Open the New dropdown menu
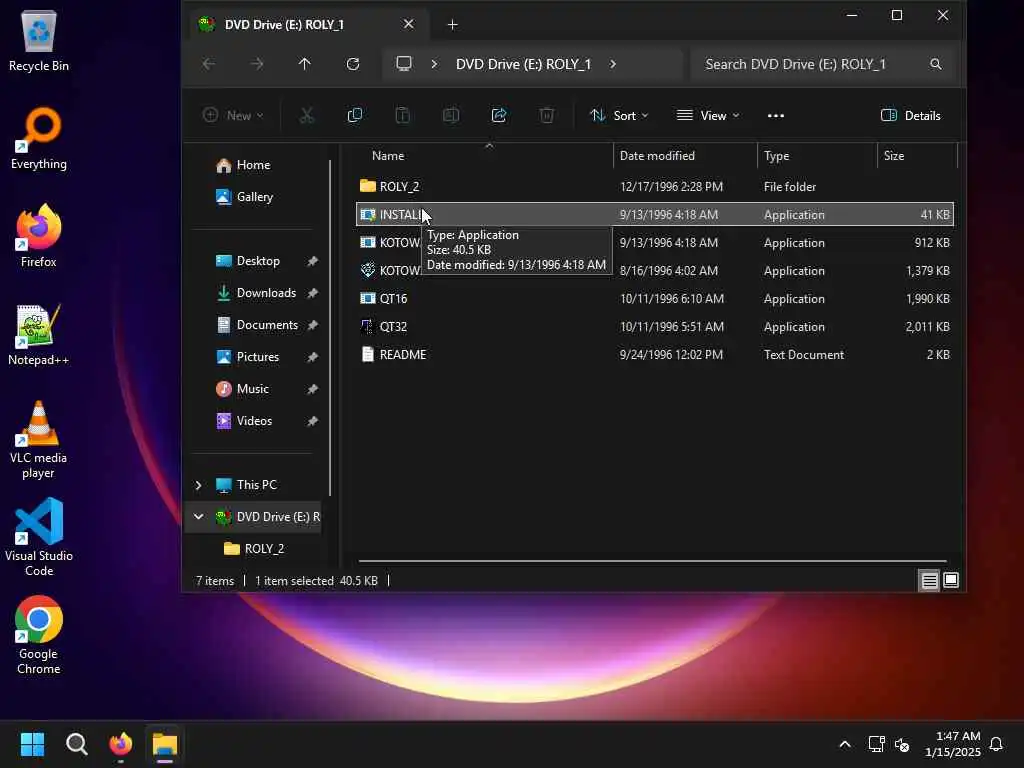This screenshot has width=1024, height=768. 233,116
